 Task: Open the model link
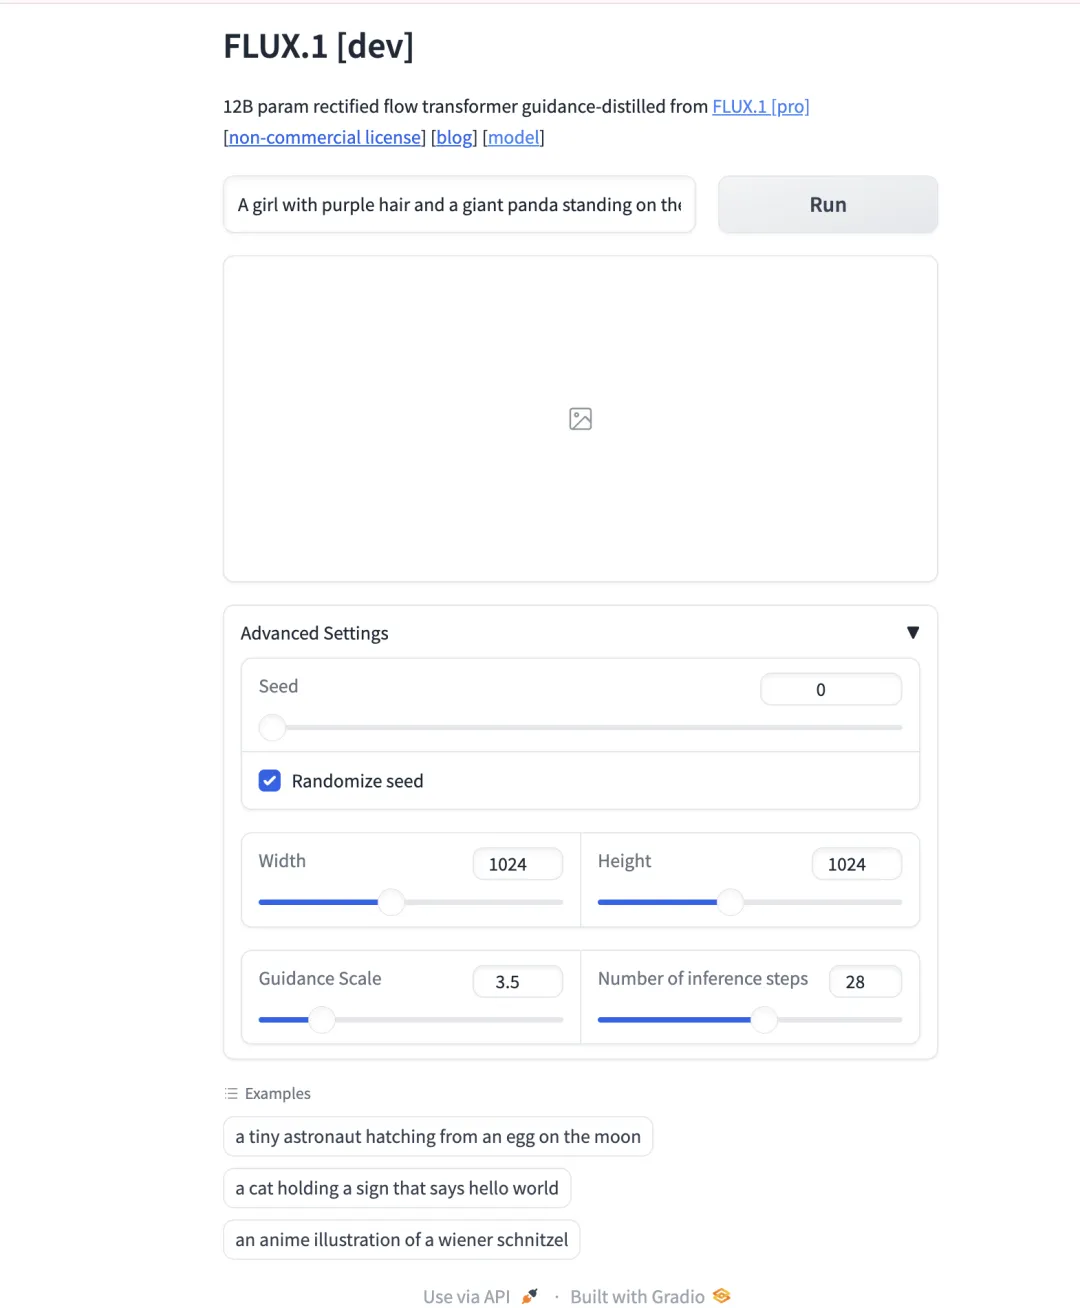[513, 137]
